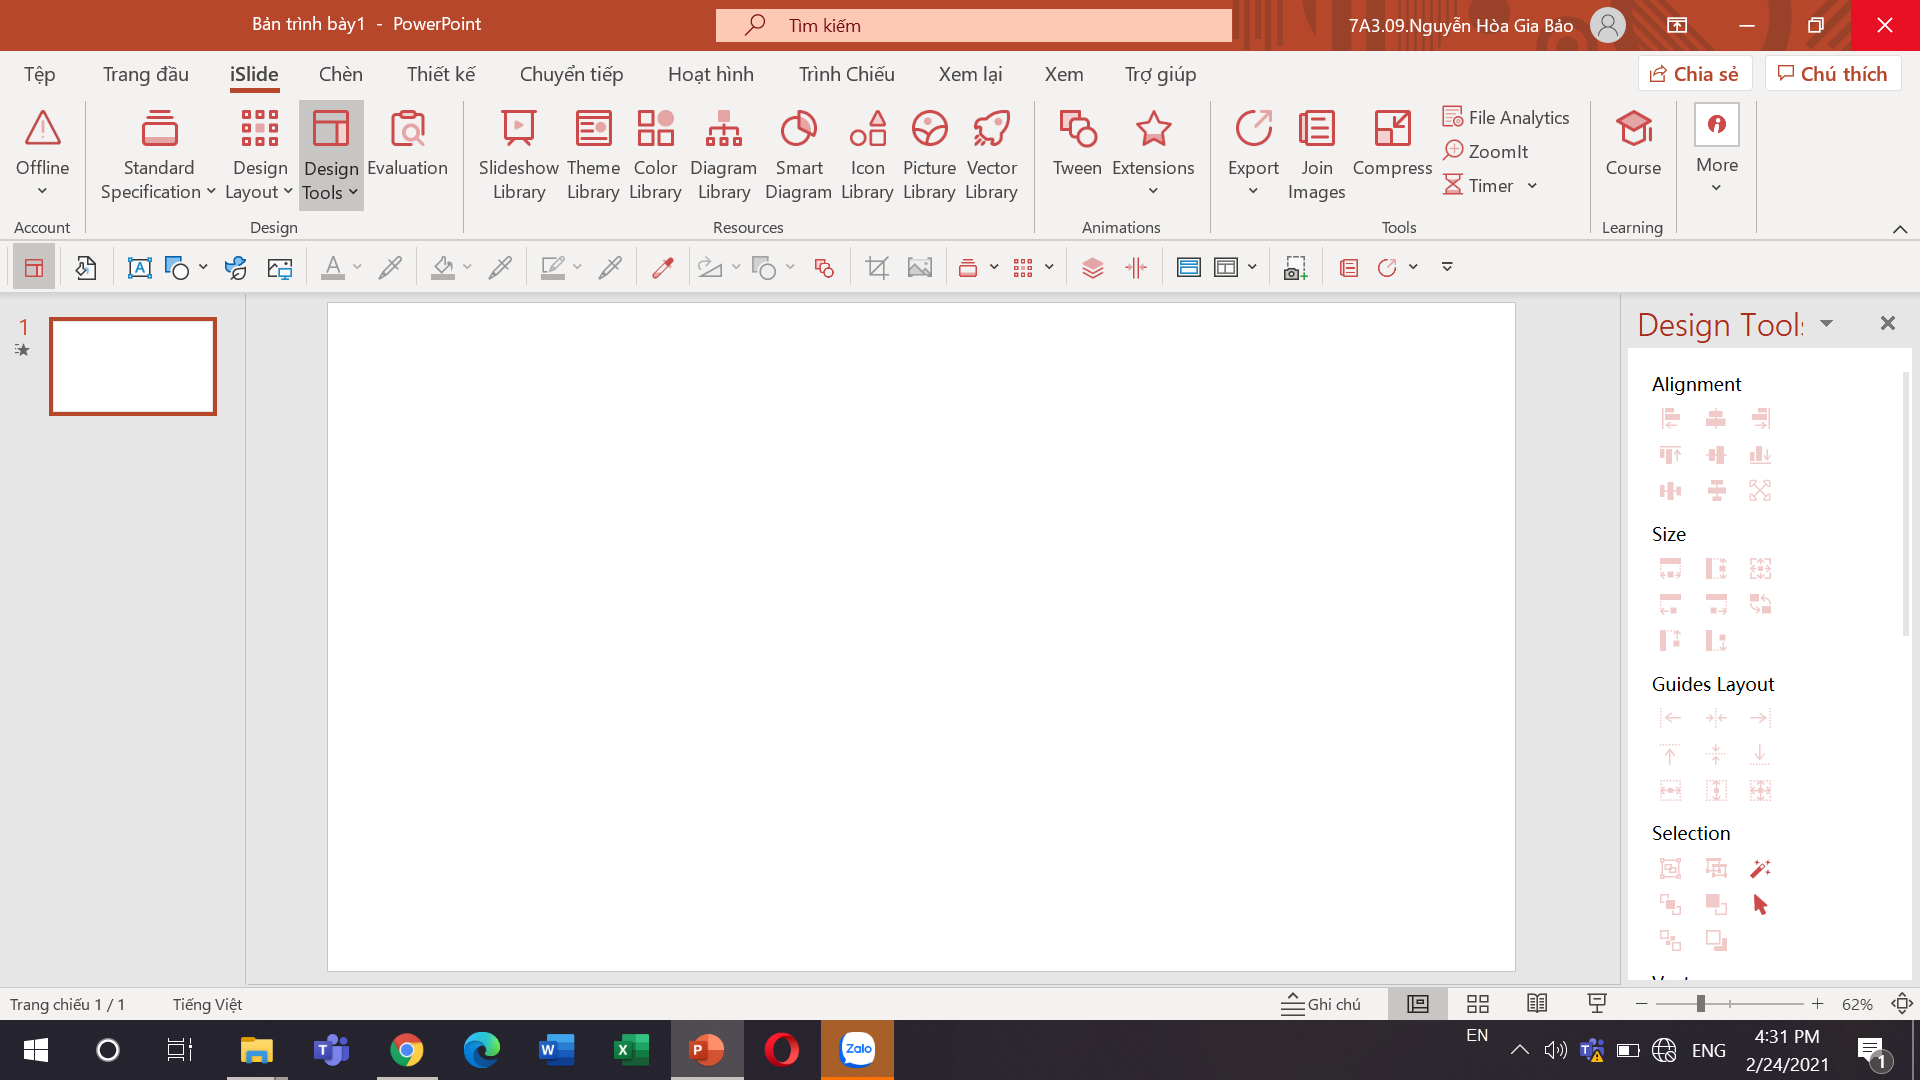Click the 62% zoom level
This screenshot has width=1920, height=1080.
point(1857,1004)
